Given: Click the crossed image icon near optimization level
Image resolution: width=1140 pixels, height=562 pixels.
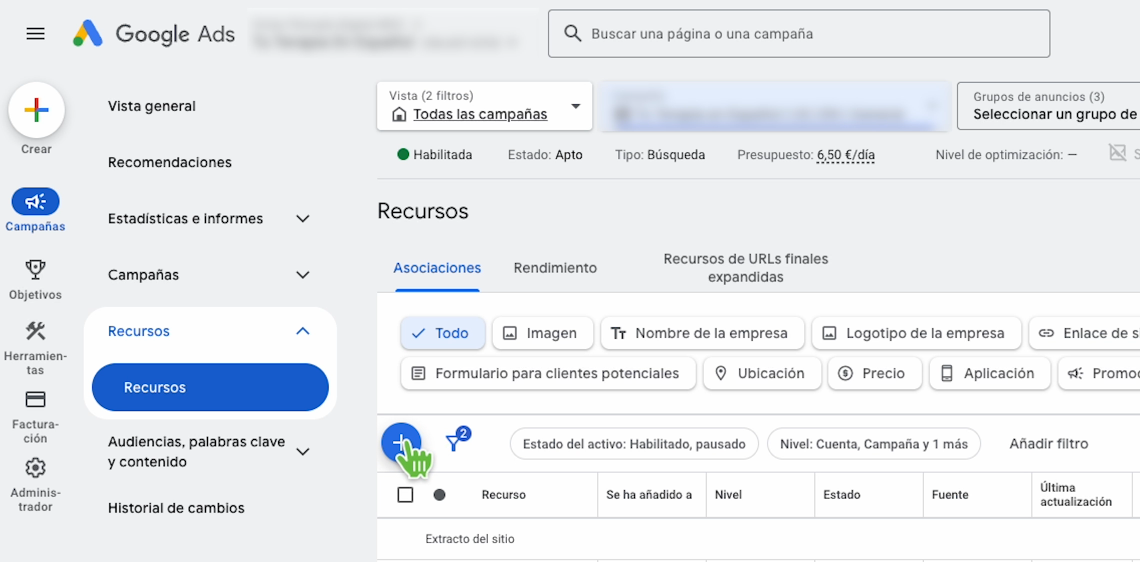Looking at the screenshot, I should click(1117, 152).
